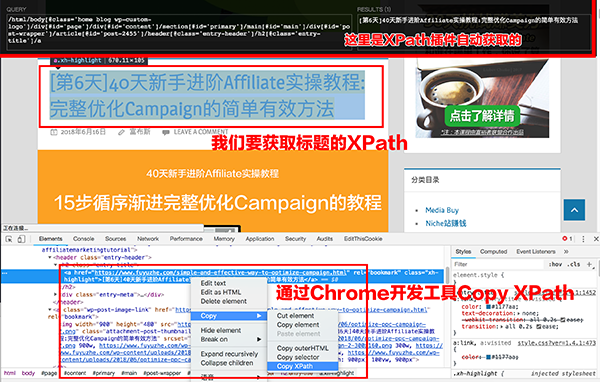Add new style rule with plus icon

590,264
